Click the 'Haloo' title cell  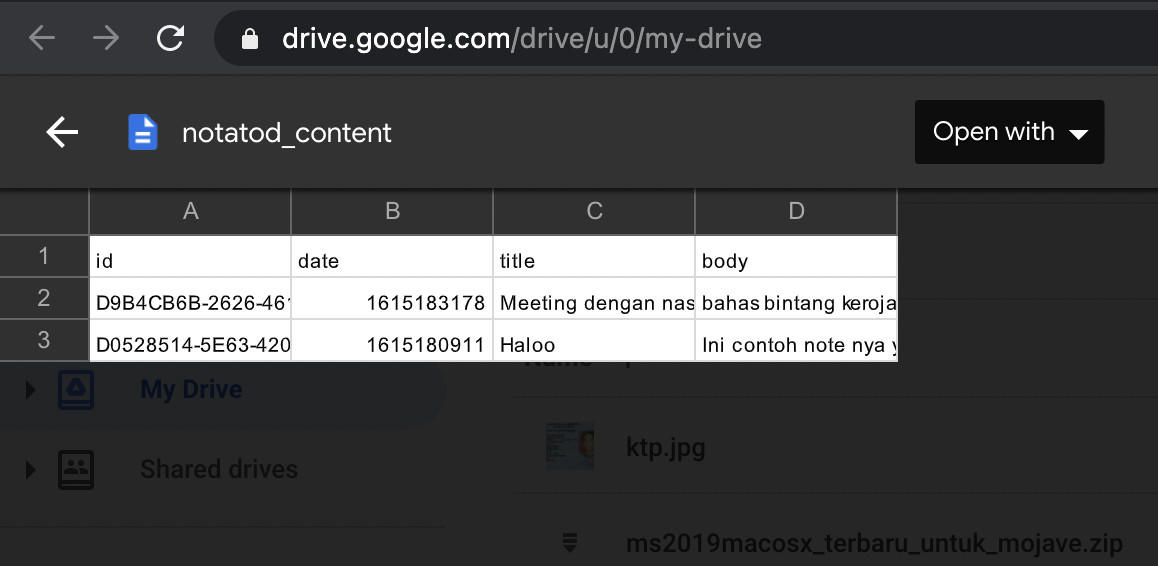[593, 345]
